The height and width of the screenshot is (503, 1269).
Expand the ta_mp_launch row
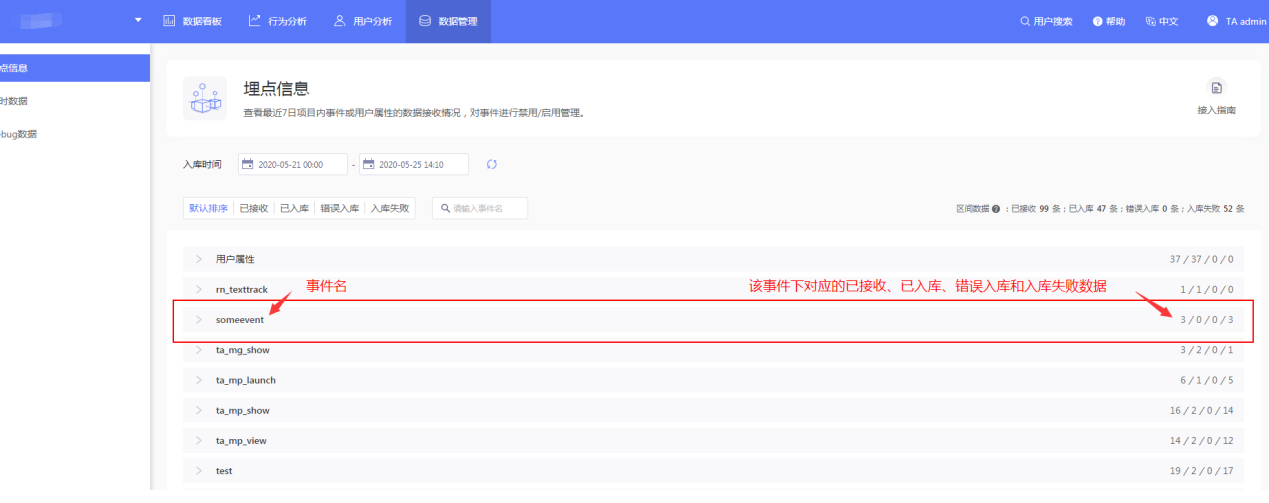click(199, 380)
